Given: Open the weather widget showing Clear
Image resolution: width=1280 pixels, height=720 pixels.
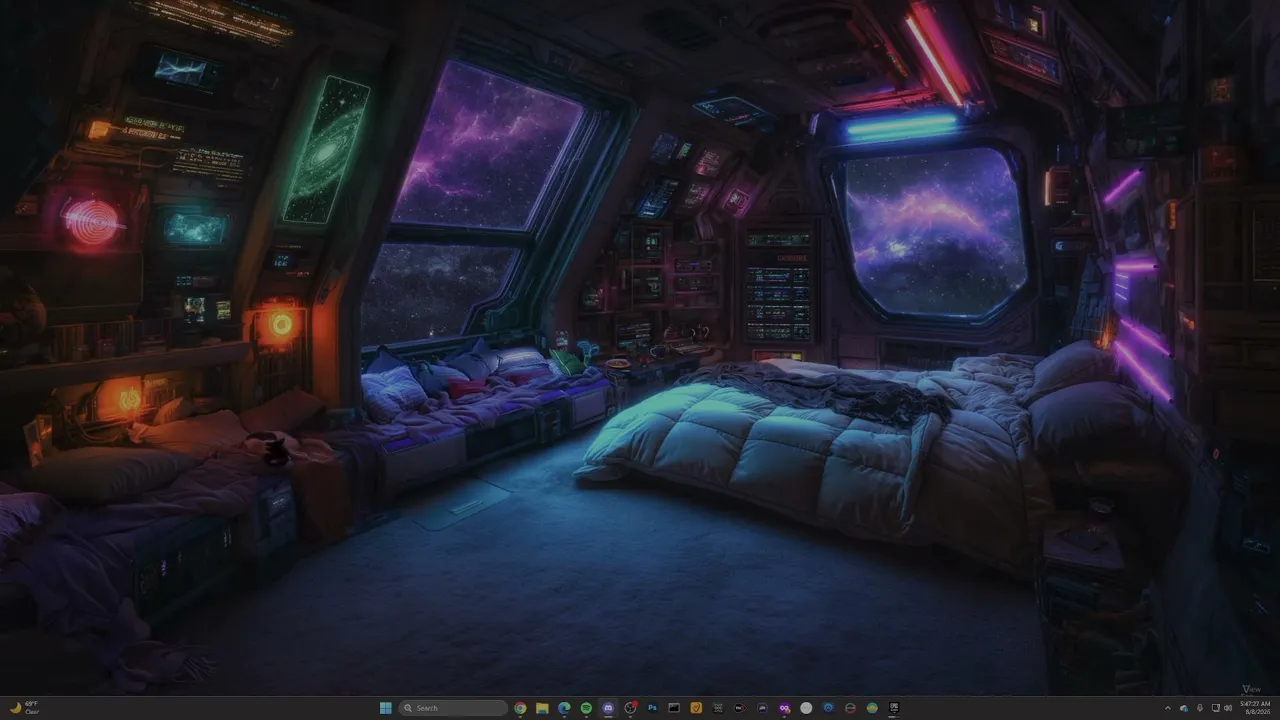Looking at the screenshot, I should pos(24,708).
